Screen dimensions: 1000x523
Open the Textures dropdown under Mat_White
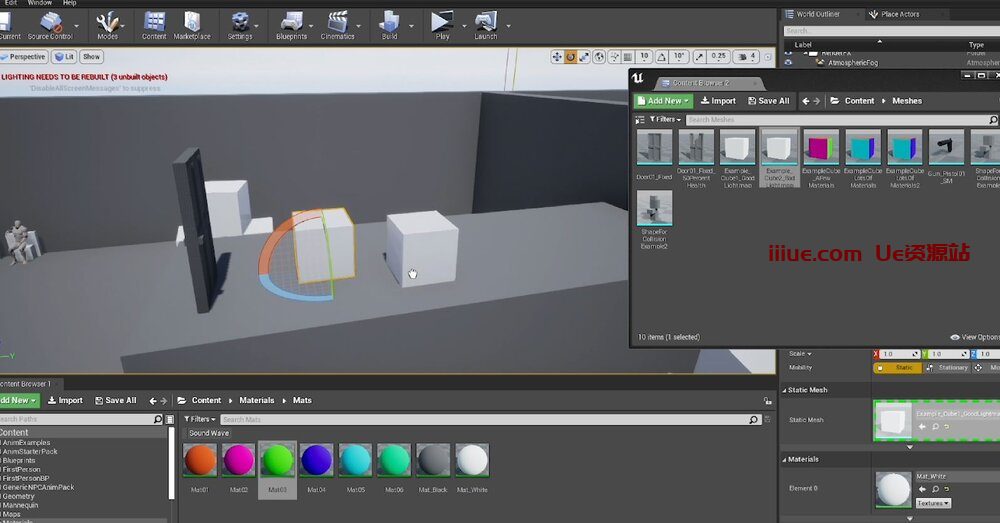(x=933, y=503)
